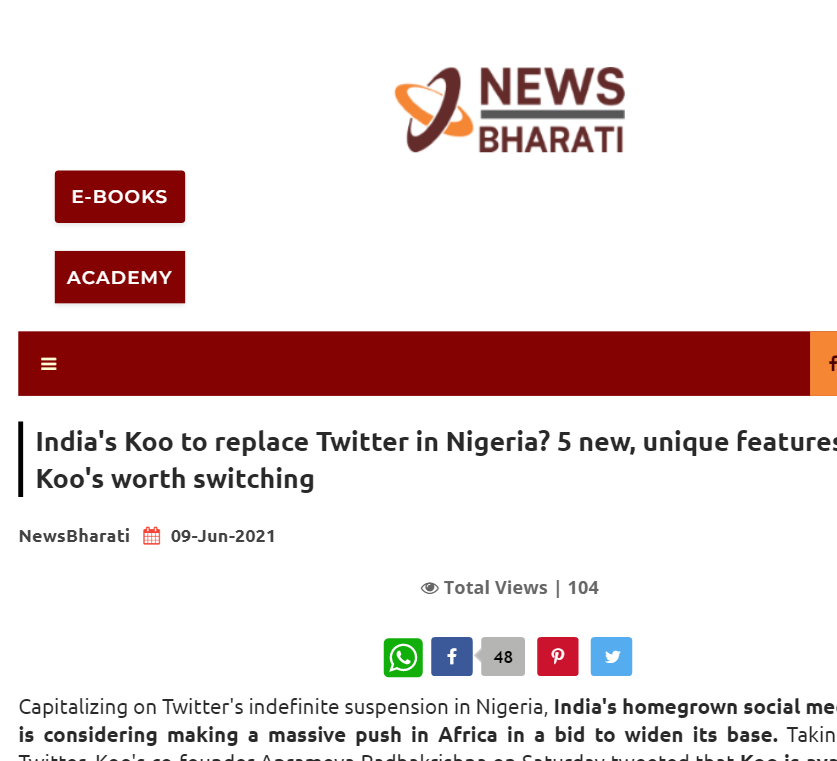Share the article on WhatsApp
The image size is (837, 761).
point(403,657)
